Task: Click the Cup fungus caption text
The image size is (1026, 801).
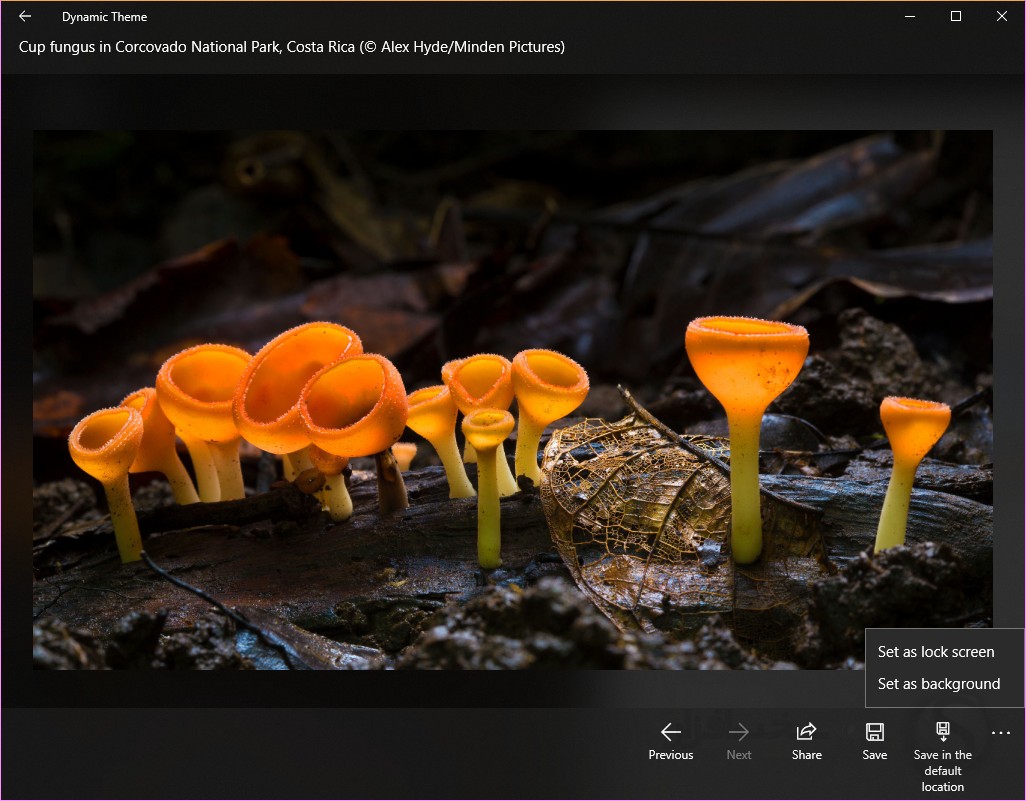Action: coord(292,47)
